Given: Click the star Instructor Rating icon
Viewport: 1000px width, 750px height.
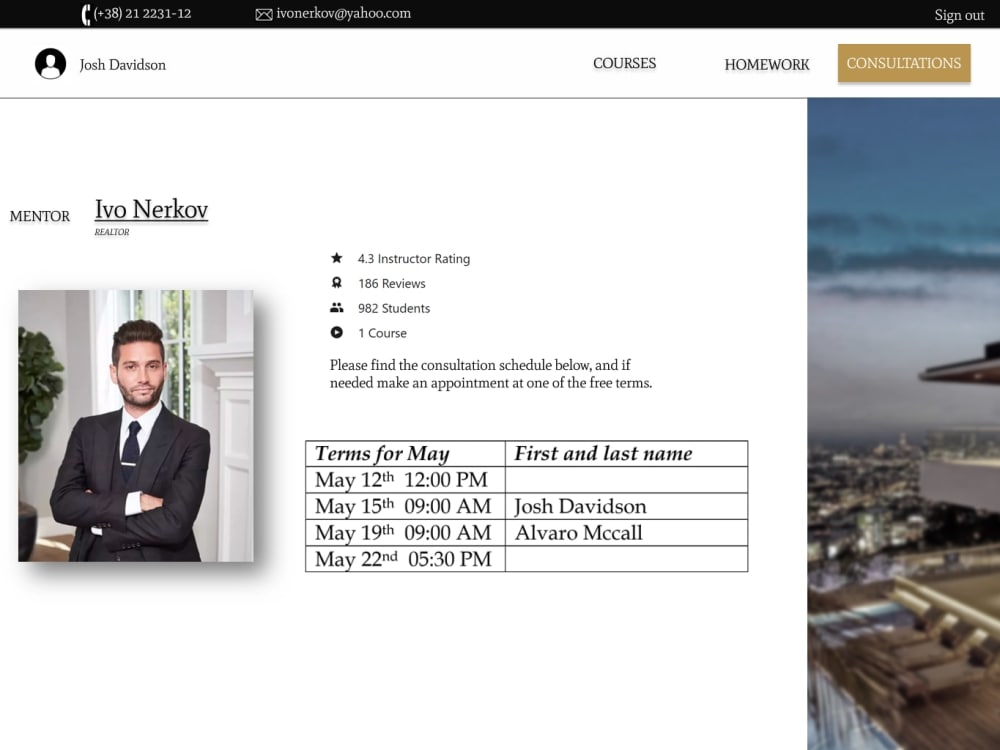Looking at the screenshot, I should [337, 258].
